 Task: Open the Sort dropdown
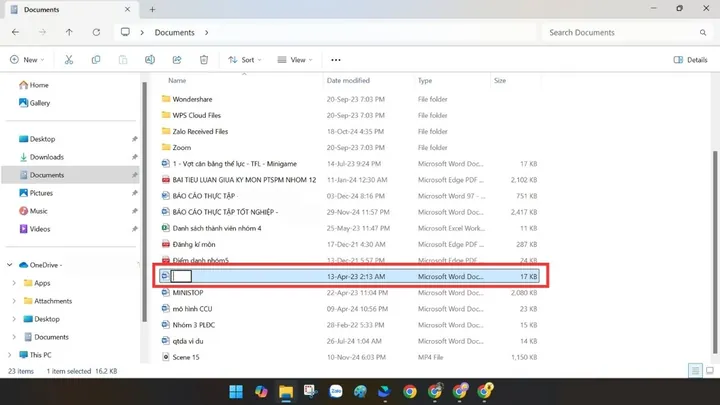244,60
